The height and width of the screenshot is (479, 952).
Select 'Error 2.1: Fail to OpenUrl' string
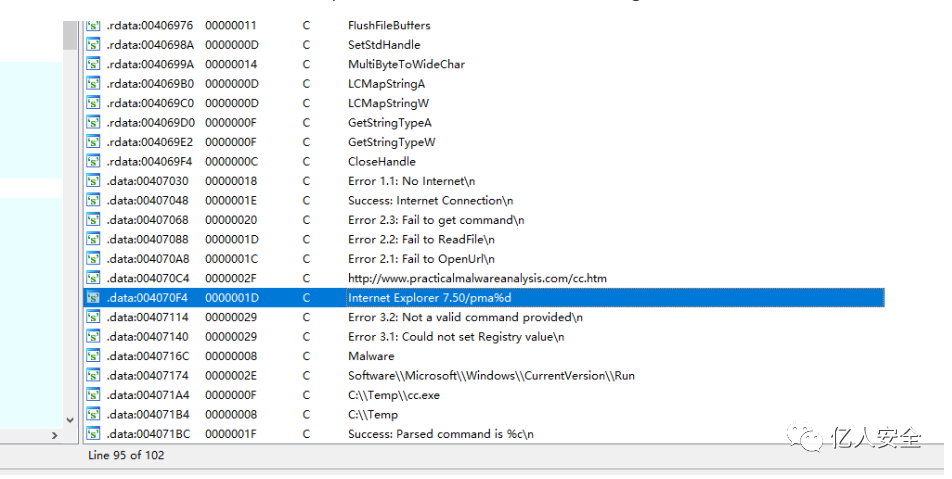point(421,258)
